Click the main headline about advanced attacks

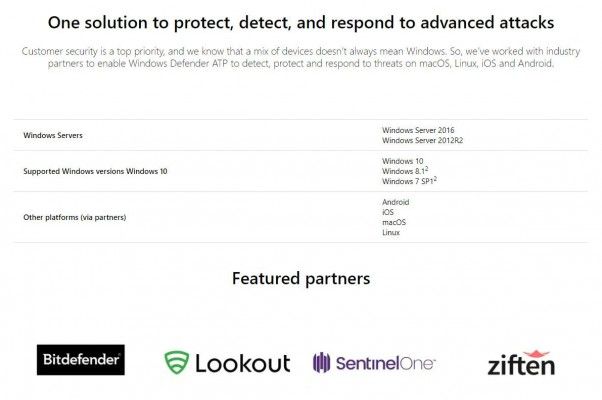pos(301,22)
